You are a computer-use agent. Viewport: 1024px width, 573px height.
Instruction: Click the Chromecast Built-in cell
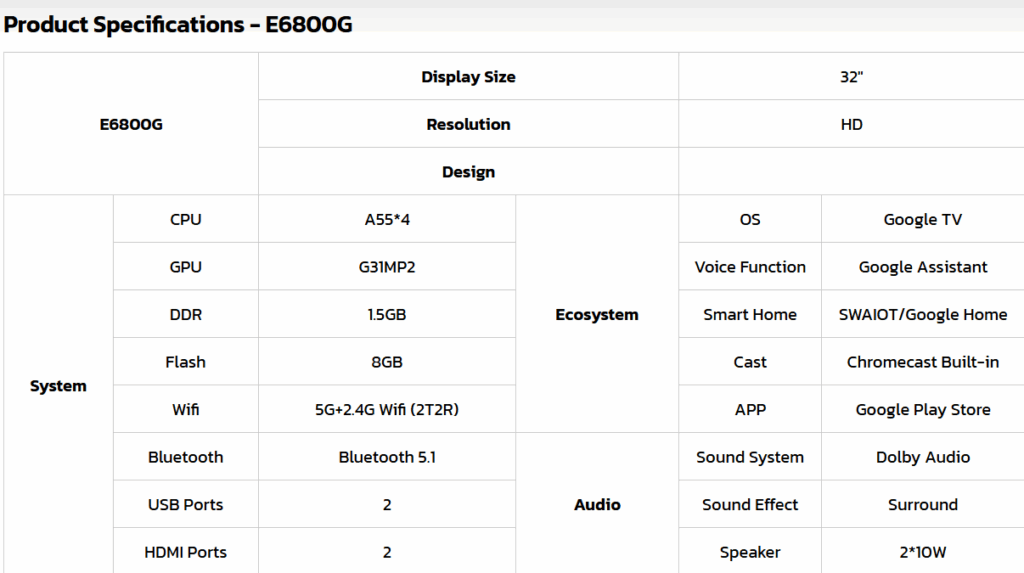click(922, 362)
